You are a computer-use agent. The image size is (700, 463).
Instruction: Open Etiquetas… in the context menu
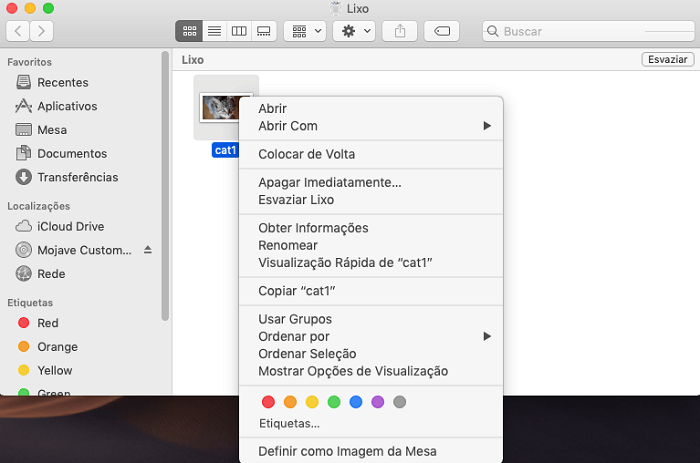tap(289, 423)
